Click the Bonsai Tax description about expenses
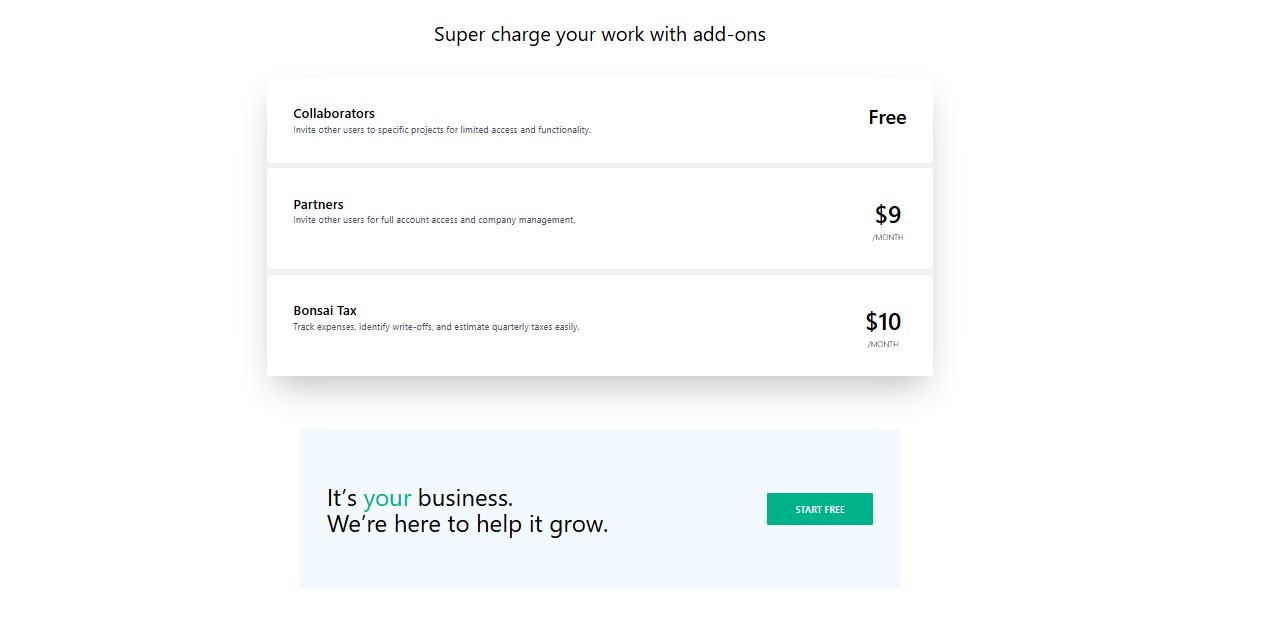The width and height of the screenshot is (1265, 625). coord(436,327)
